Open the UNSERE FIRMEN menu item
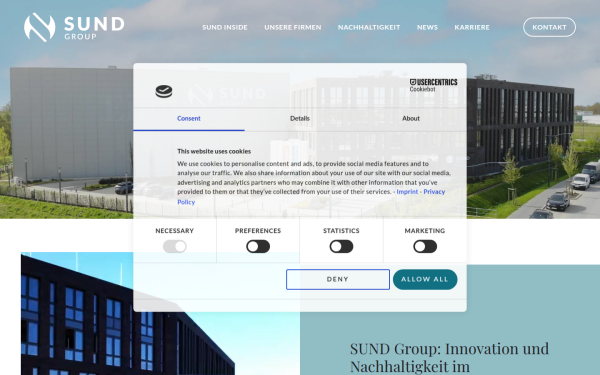 point(293,27)
